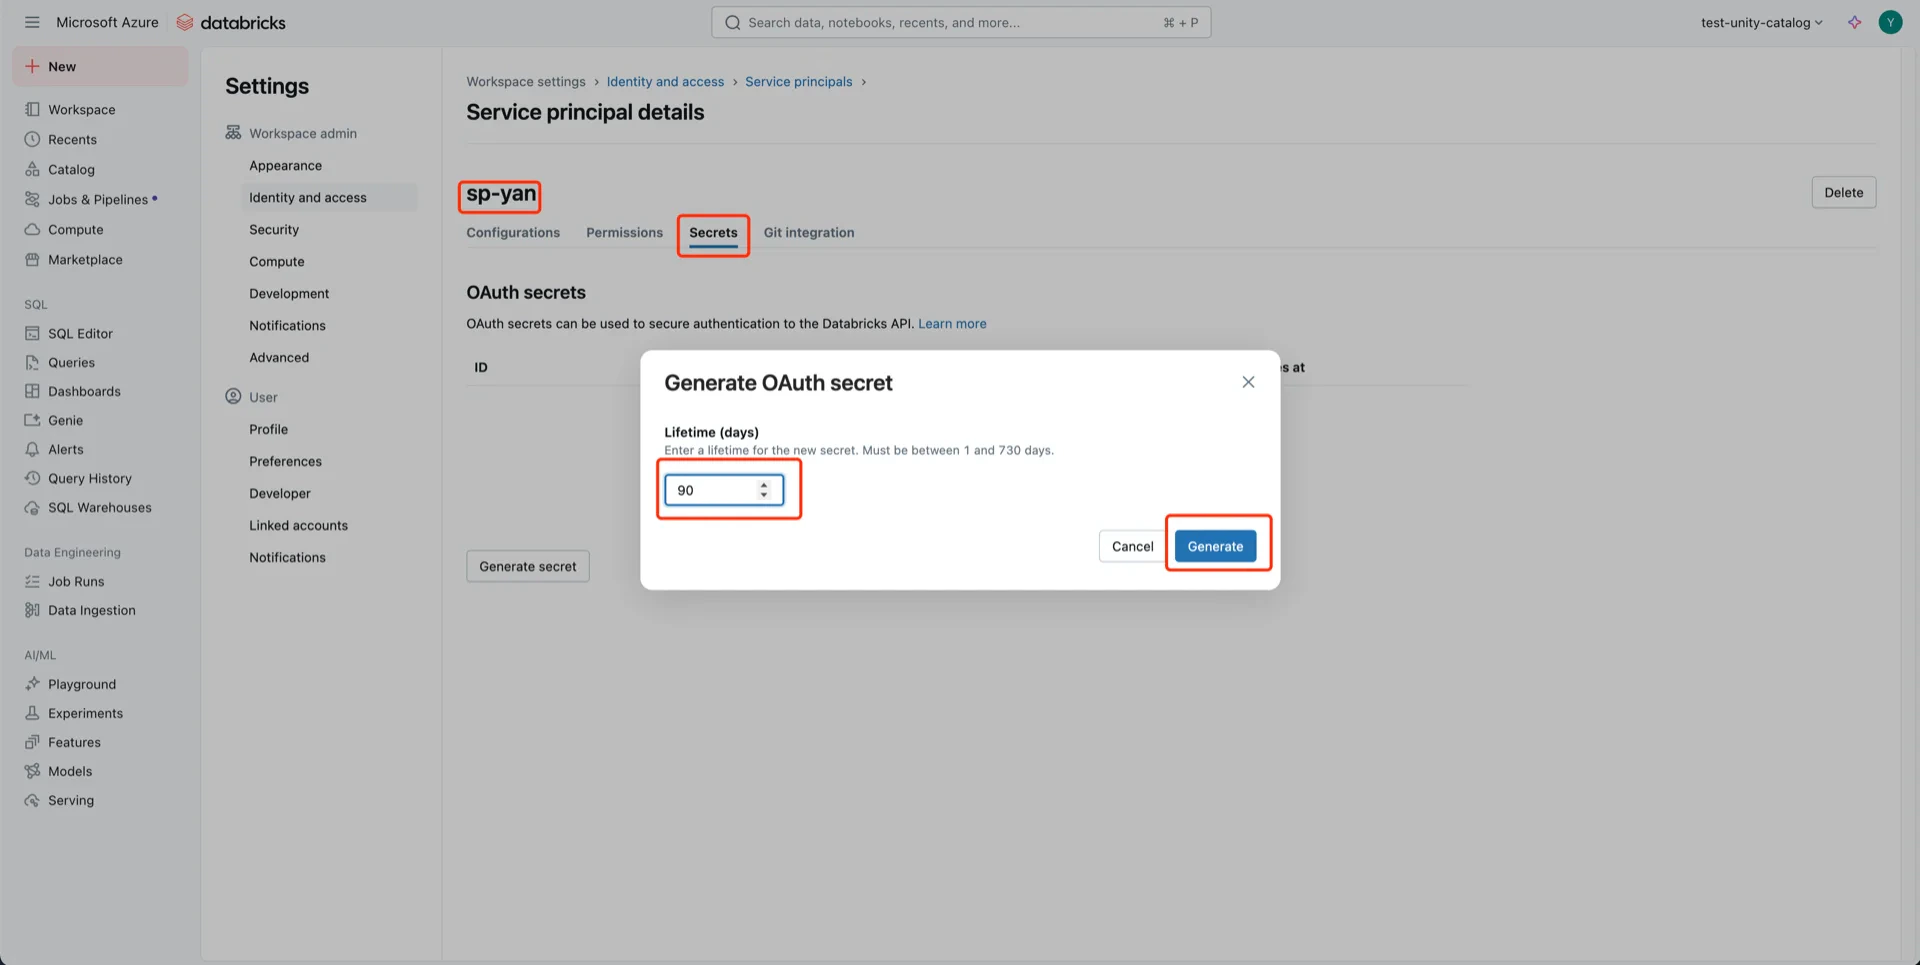Open Developer settings
This screenshot has height=965, width=1920.
[x=280, y=493]
